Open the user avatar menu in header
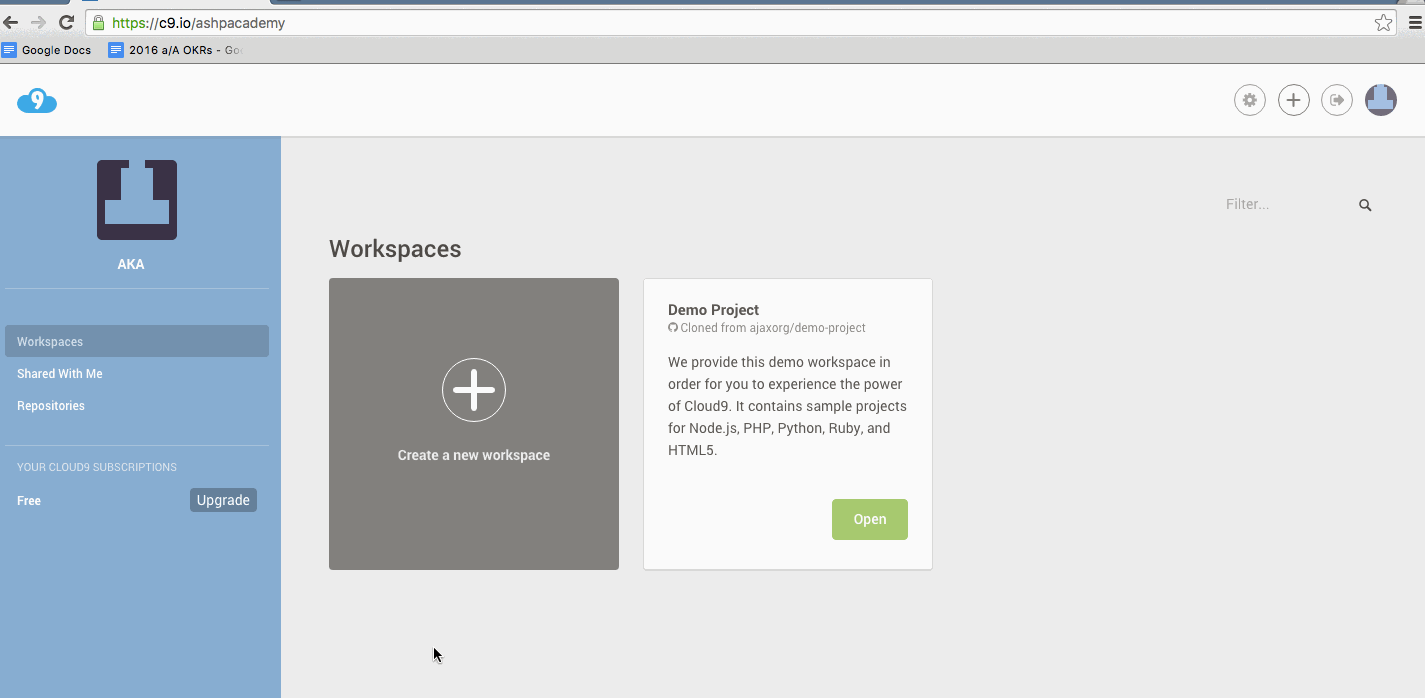Viewport: 1425px width, 698px height. pos(1381,100)
